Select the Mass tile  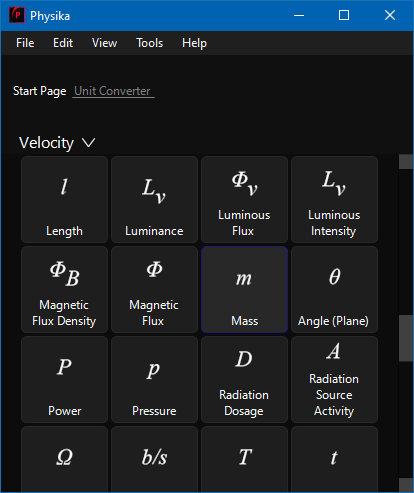click(244, 289)
